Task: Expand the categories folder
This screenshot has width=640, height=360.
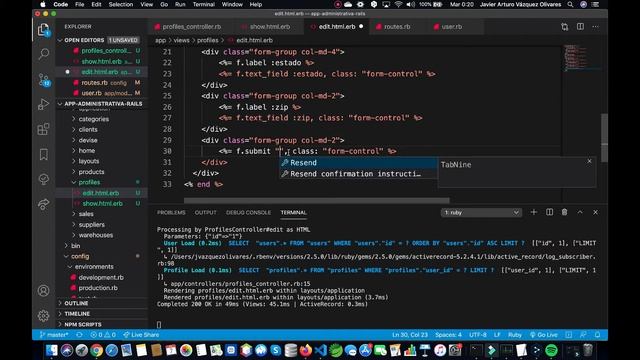Action: 93,119
